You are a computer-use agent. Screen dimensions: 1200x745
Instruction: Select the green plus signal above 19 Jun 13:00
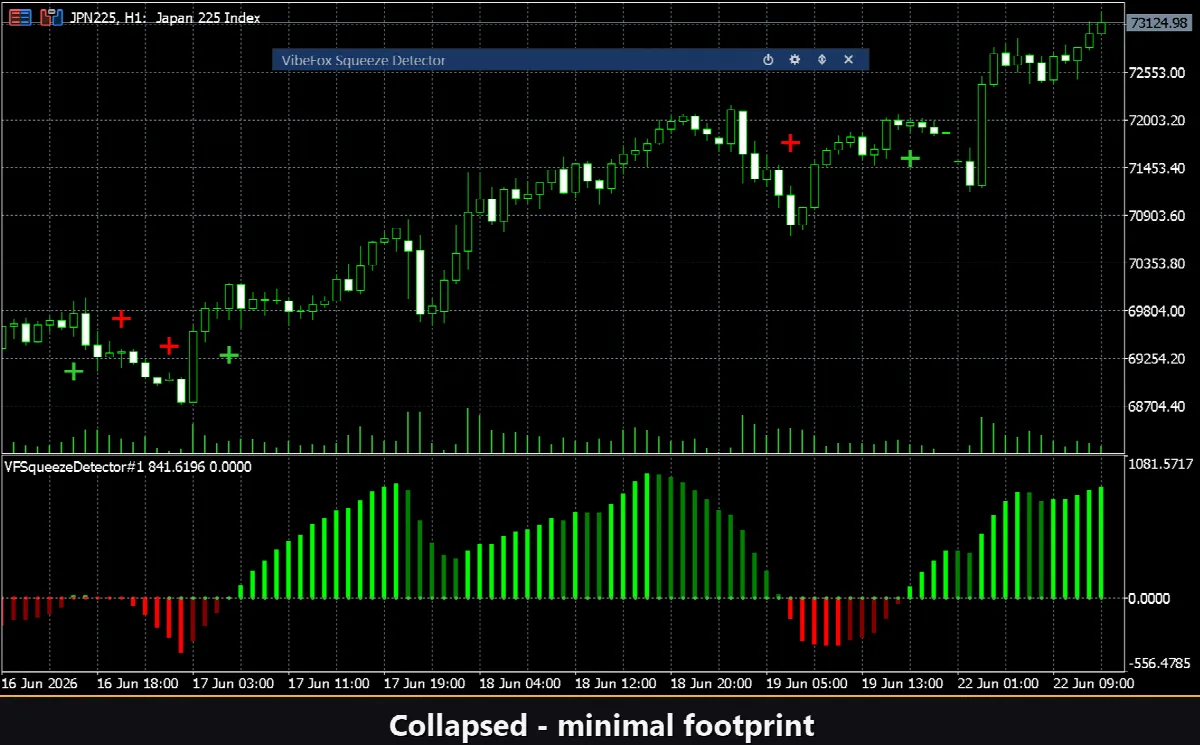(x=910, y=158)
